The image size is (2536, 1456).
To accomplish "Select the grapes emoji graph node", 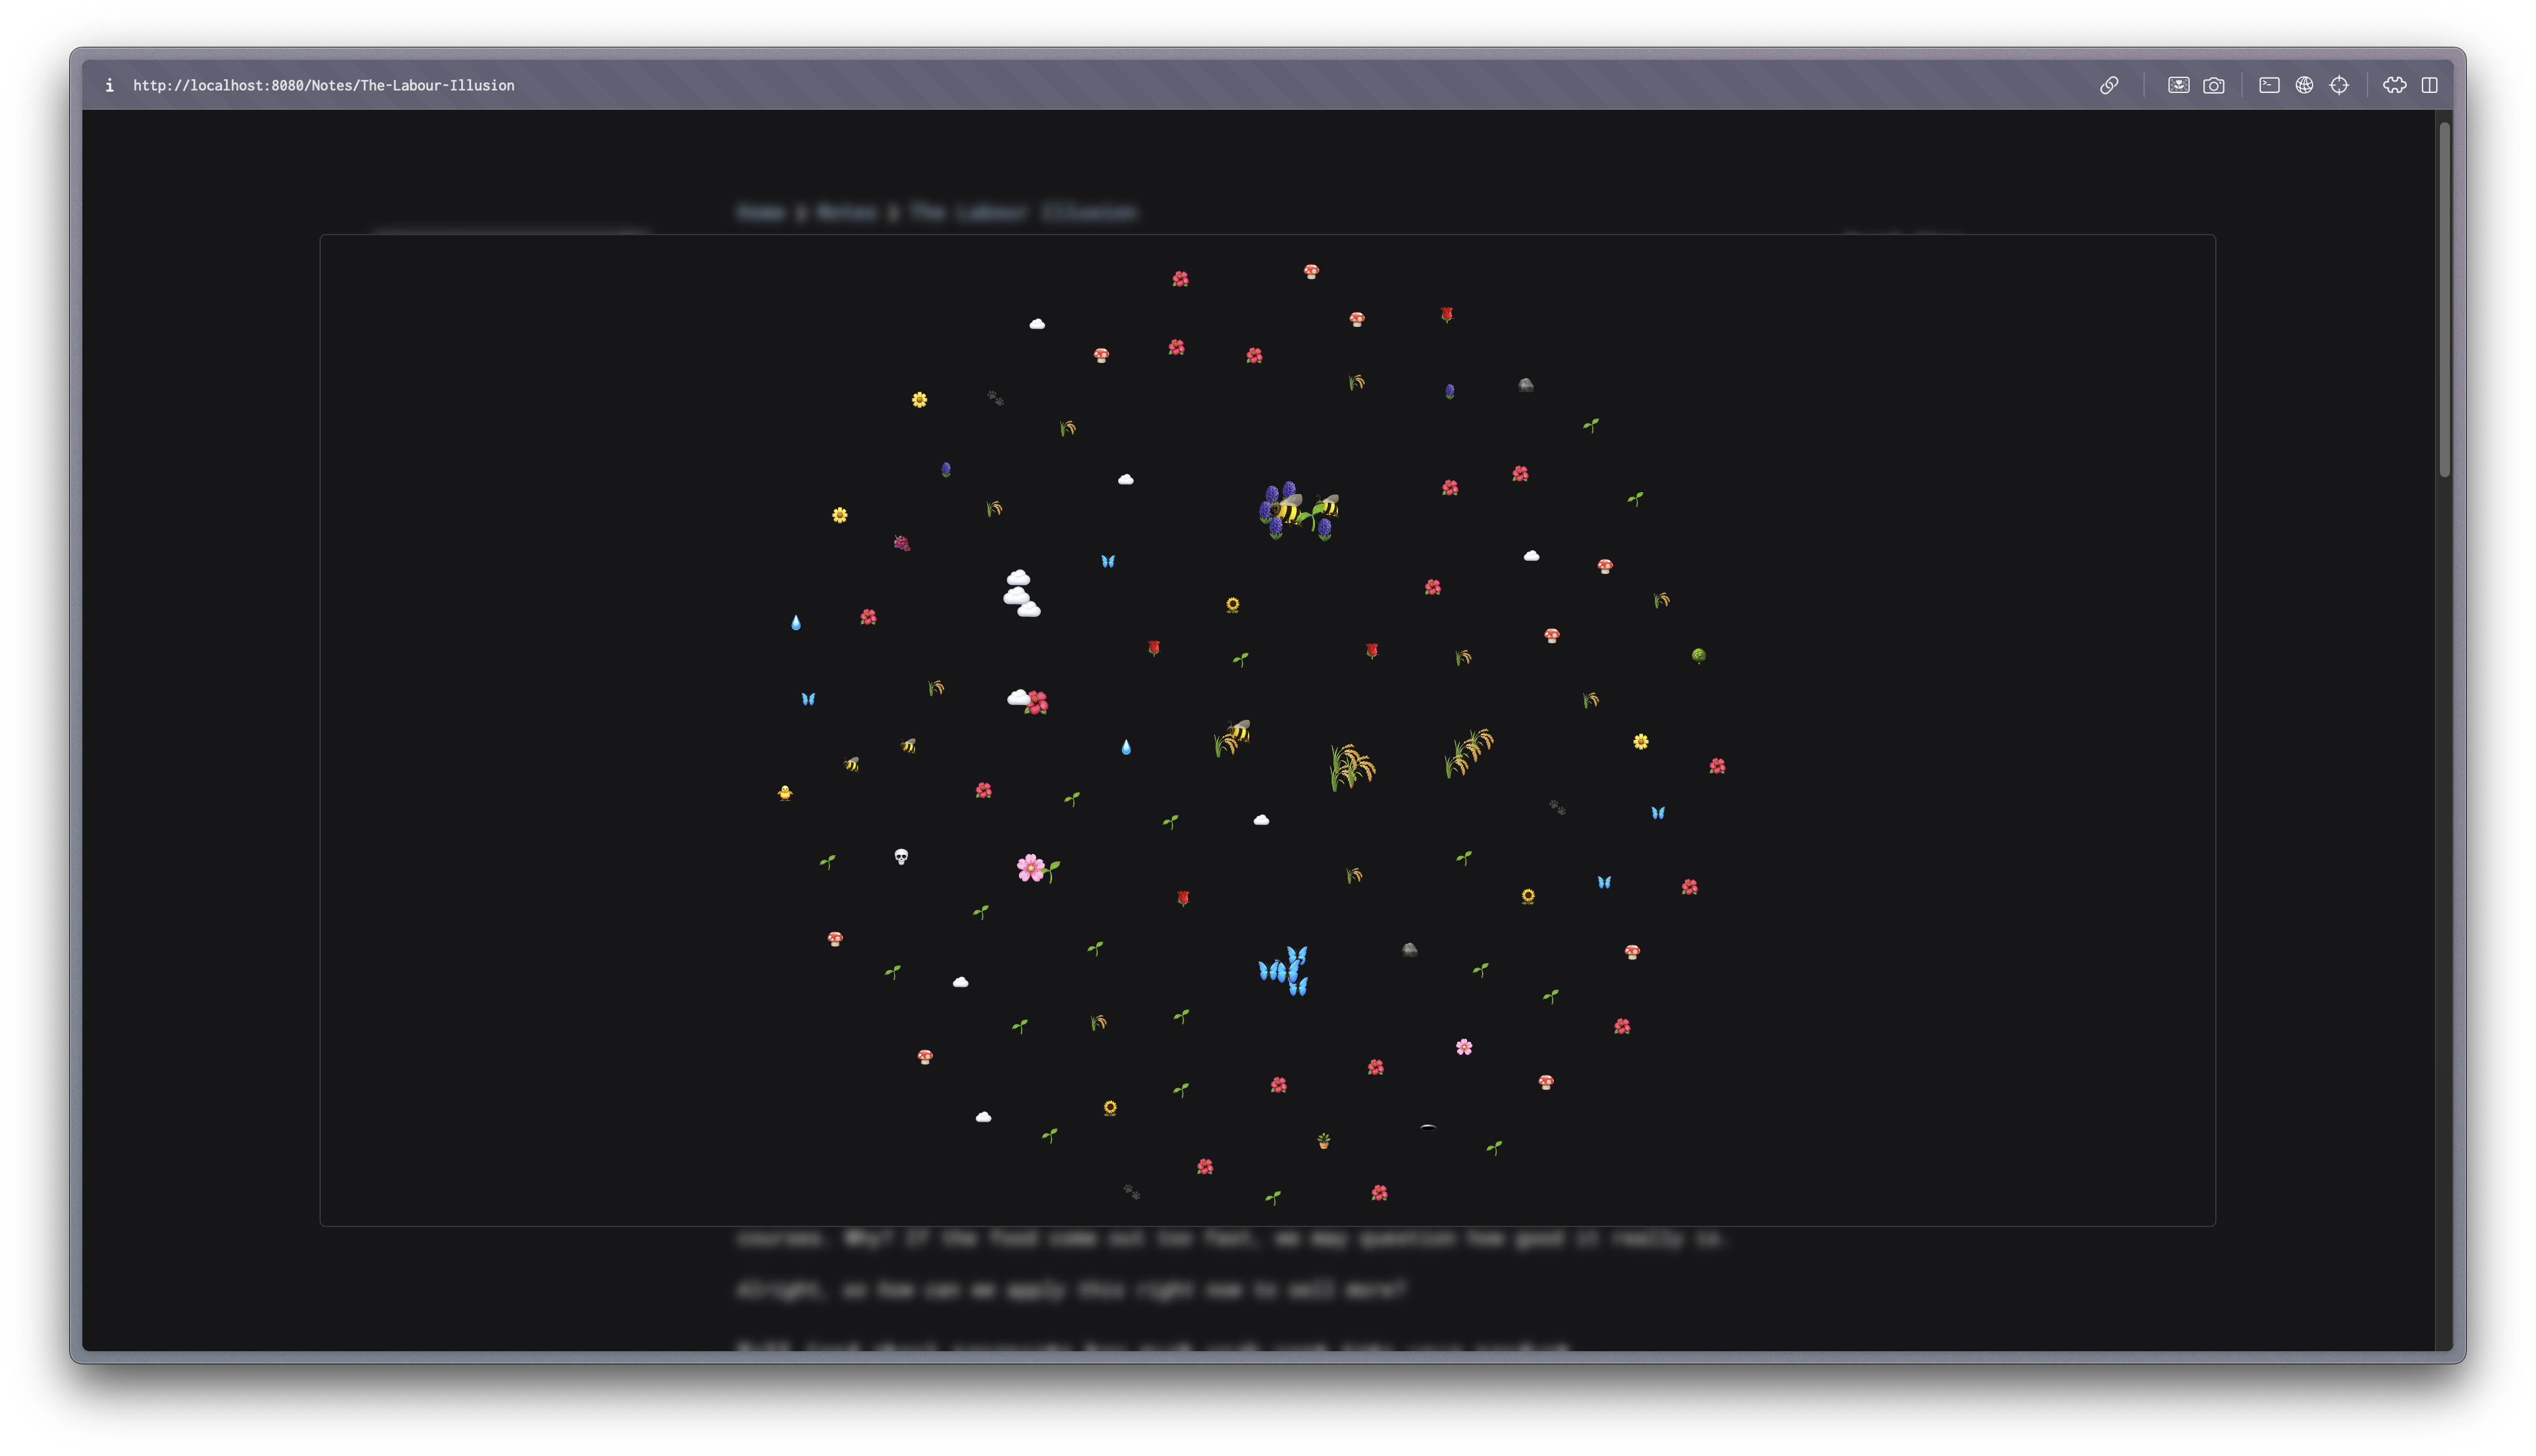I will 902,543.
